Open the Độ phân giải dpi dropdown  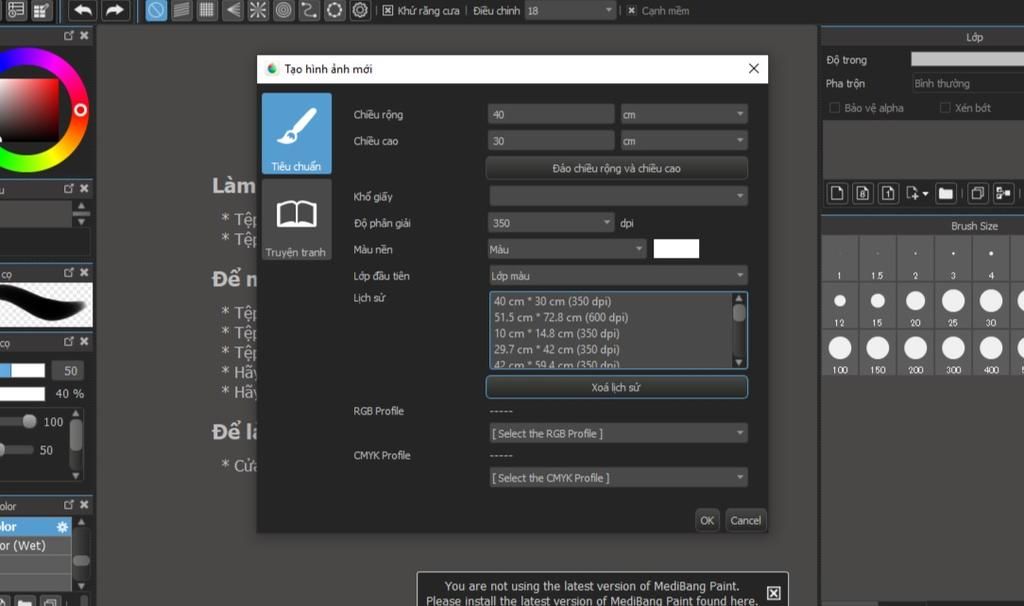(551, 223)
